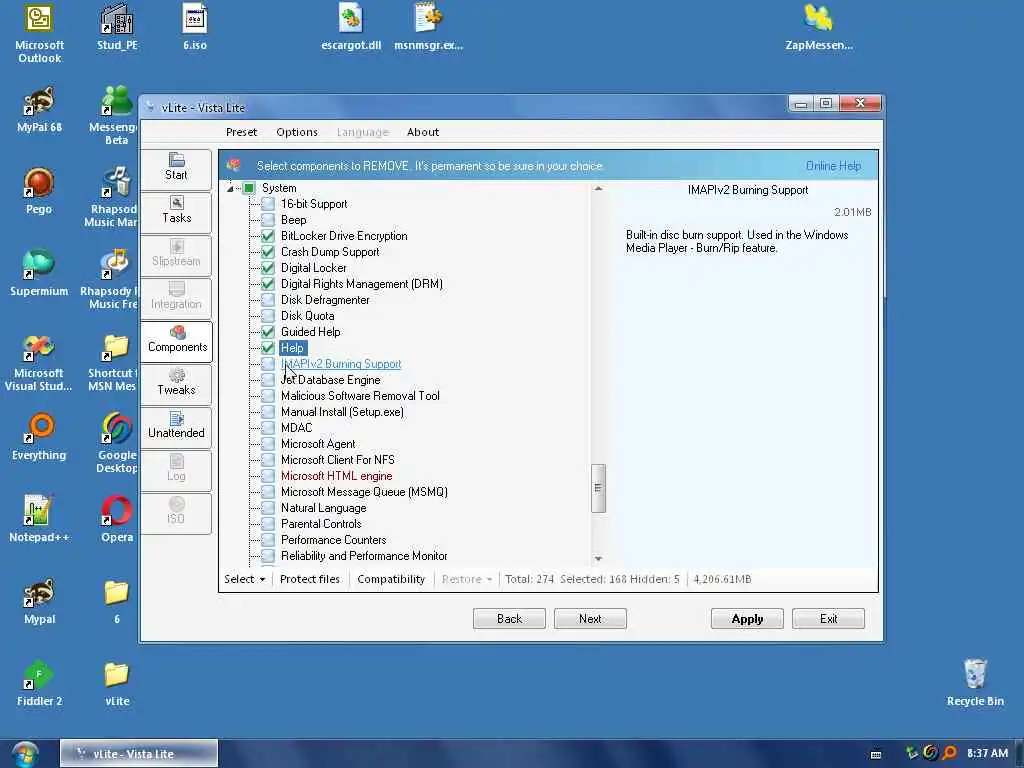Viewport: 1024px width, 768px height.
Task: Open the Recycle Bin
Action: pyautogui.click(x=975, y=683)
